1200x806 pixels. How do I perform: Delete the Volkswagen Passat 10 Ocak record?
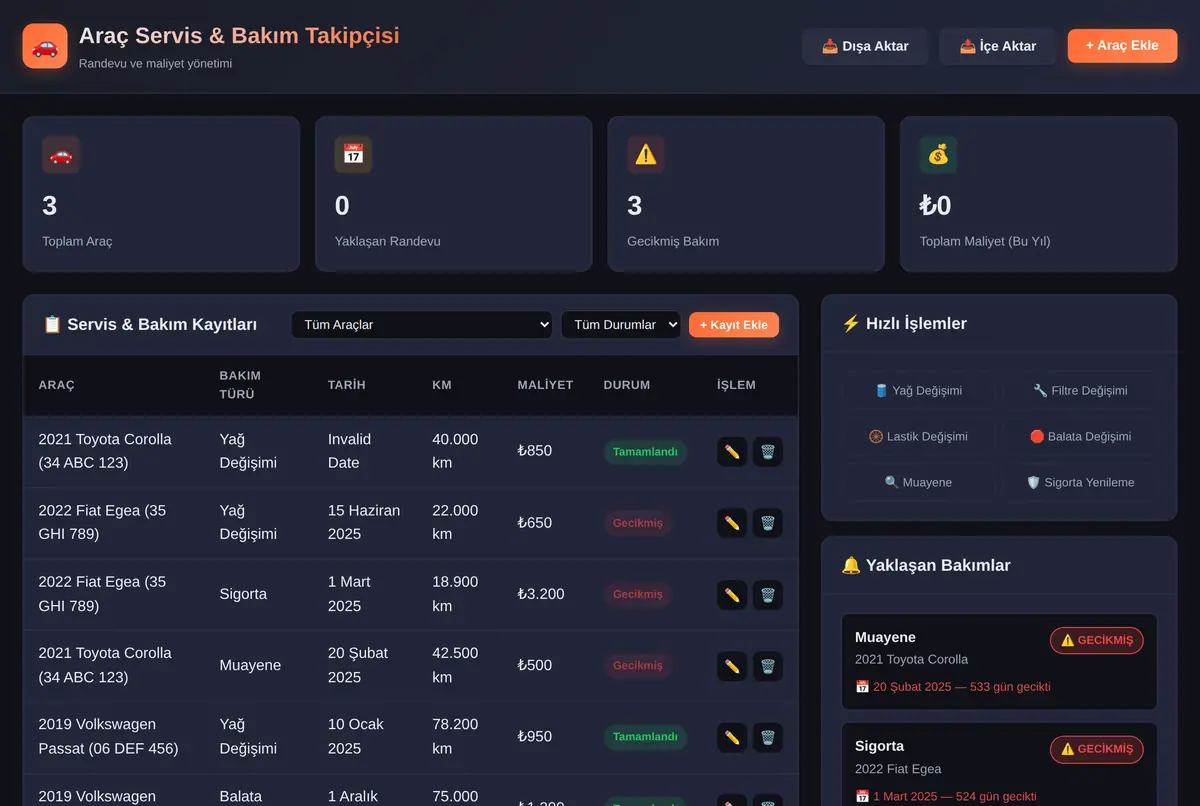[x=768, y=738]
